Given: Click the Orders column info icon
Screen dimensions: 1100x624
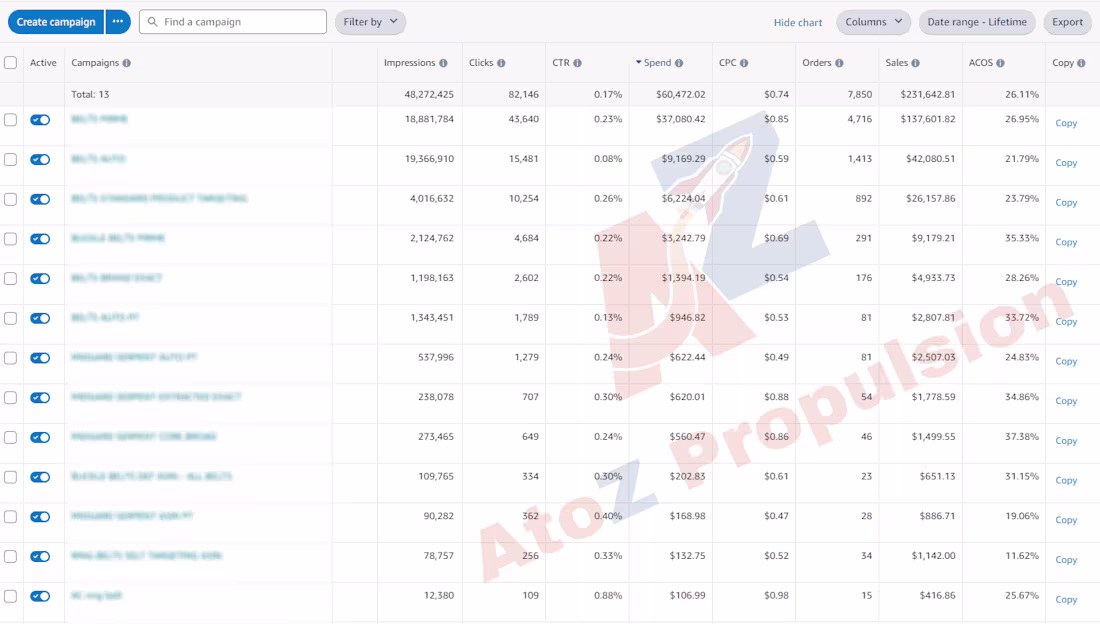Looking at the screenshot, I should 839,63.
